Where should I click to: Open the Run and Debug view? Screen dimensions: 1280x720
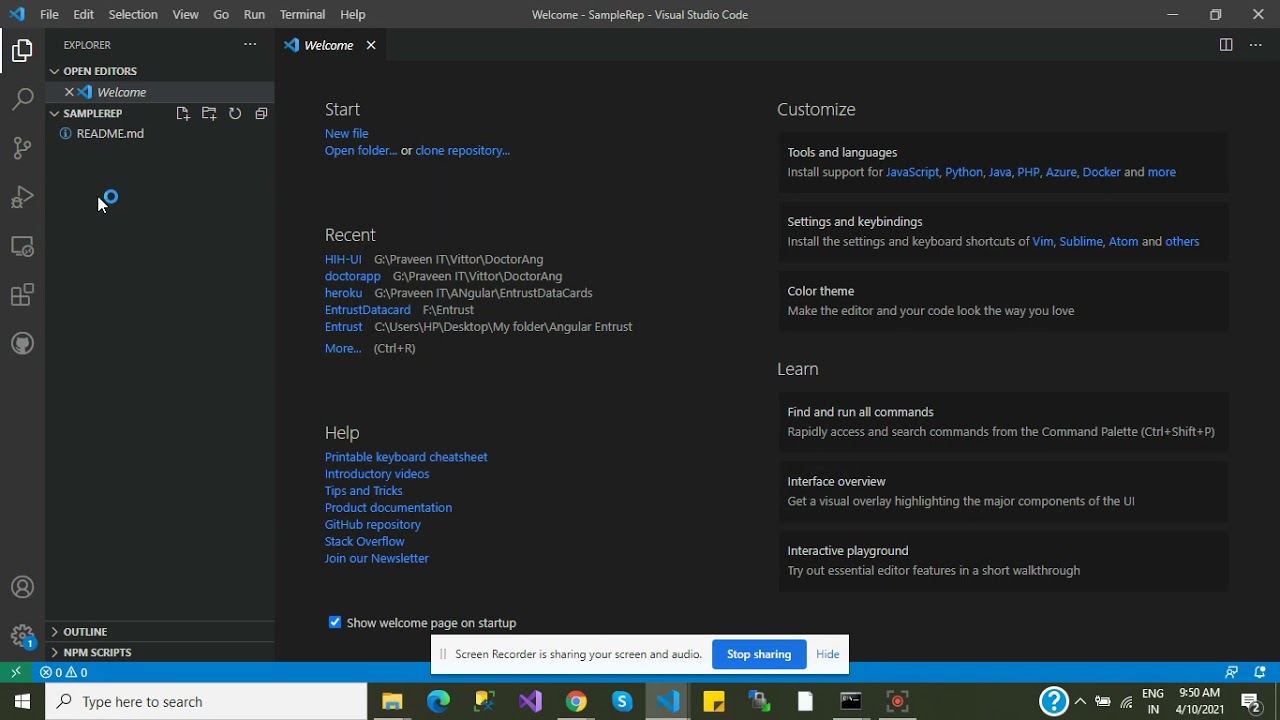pyautogui.click(x=22, y=197)
